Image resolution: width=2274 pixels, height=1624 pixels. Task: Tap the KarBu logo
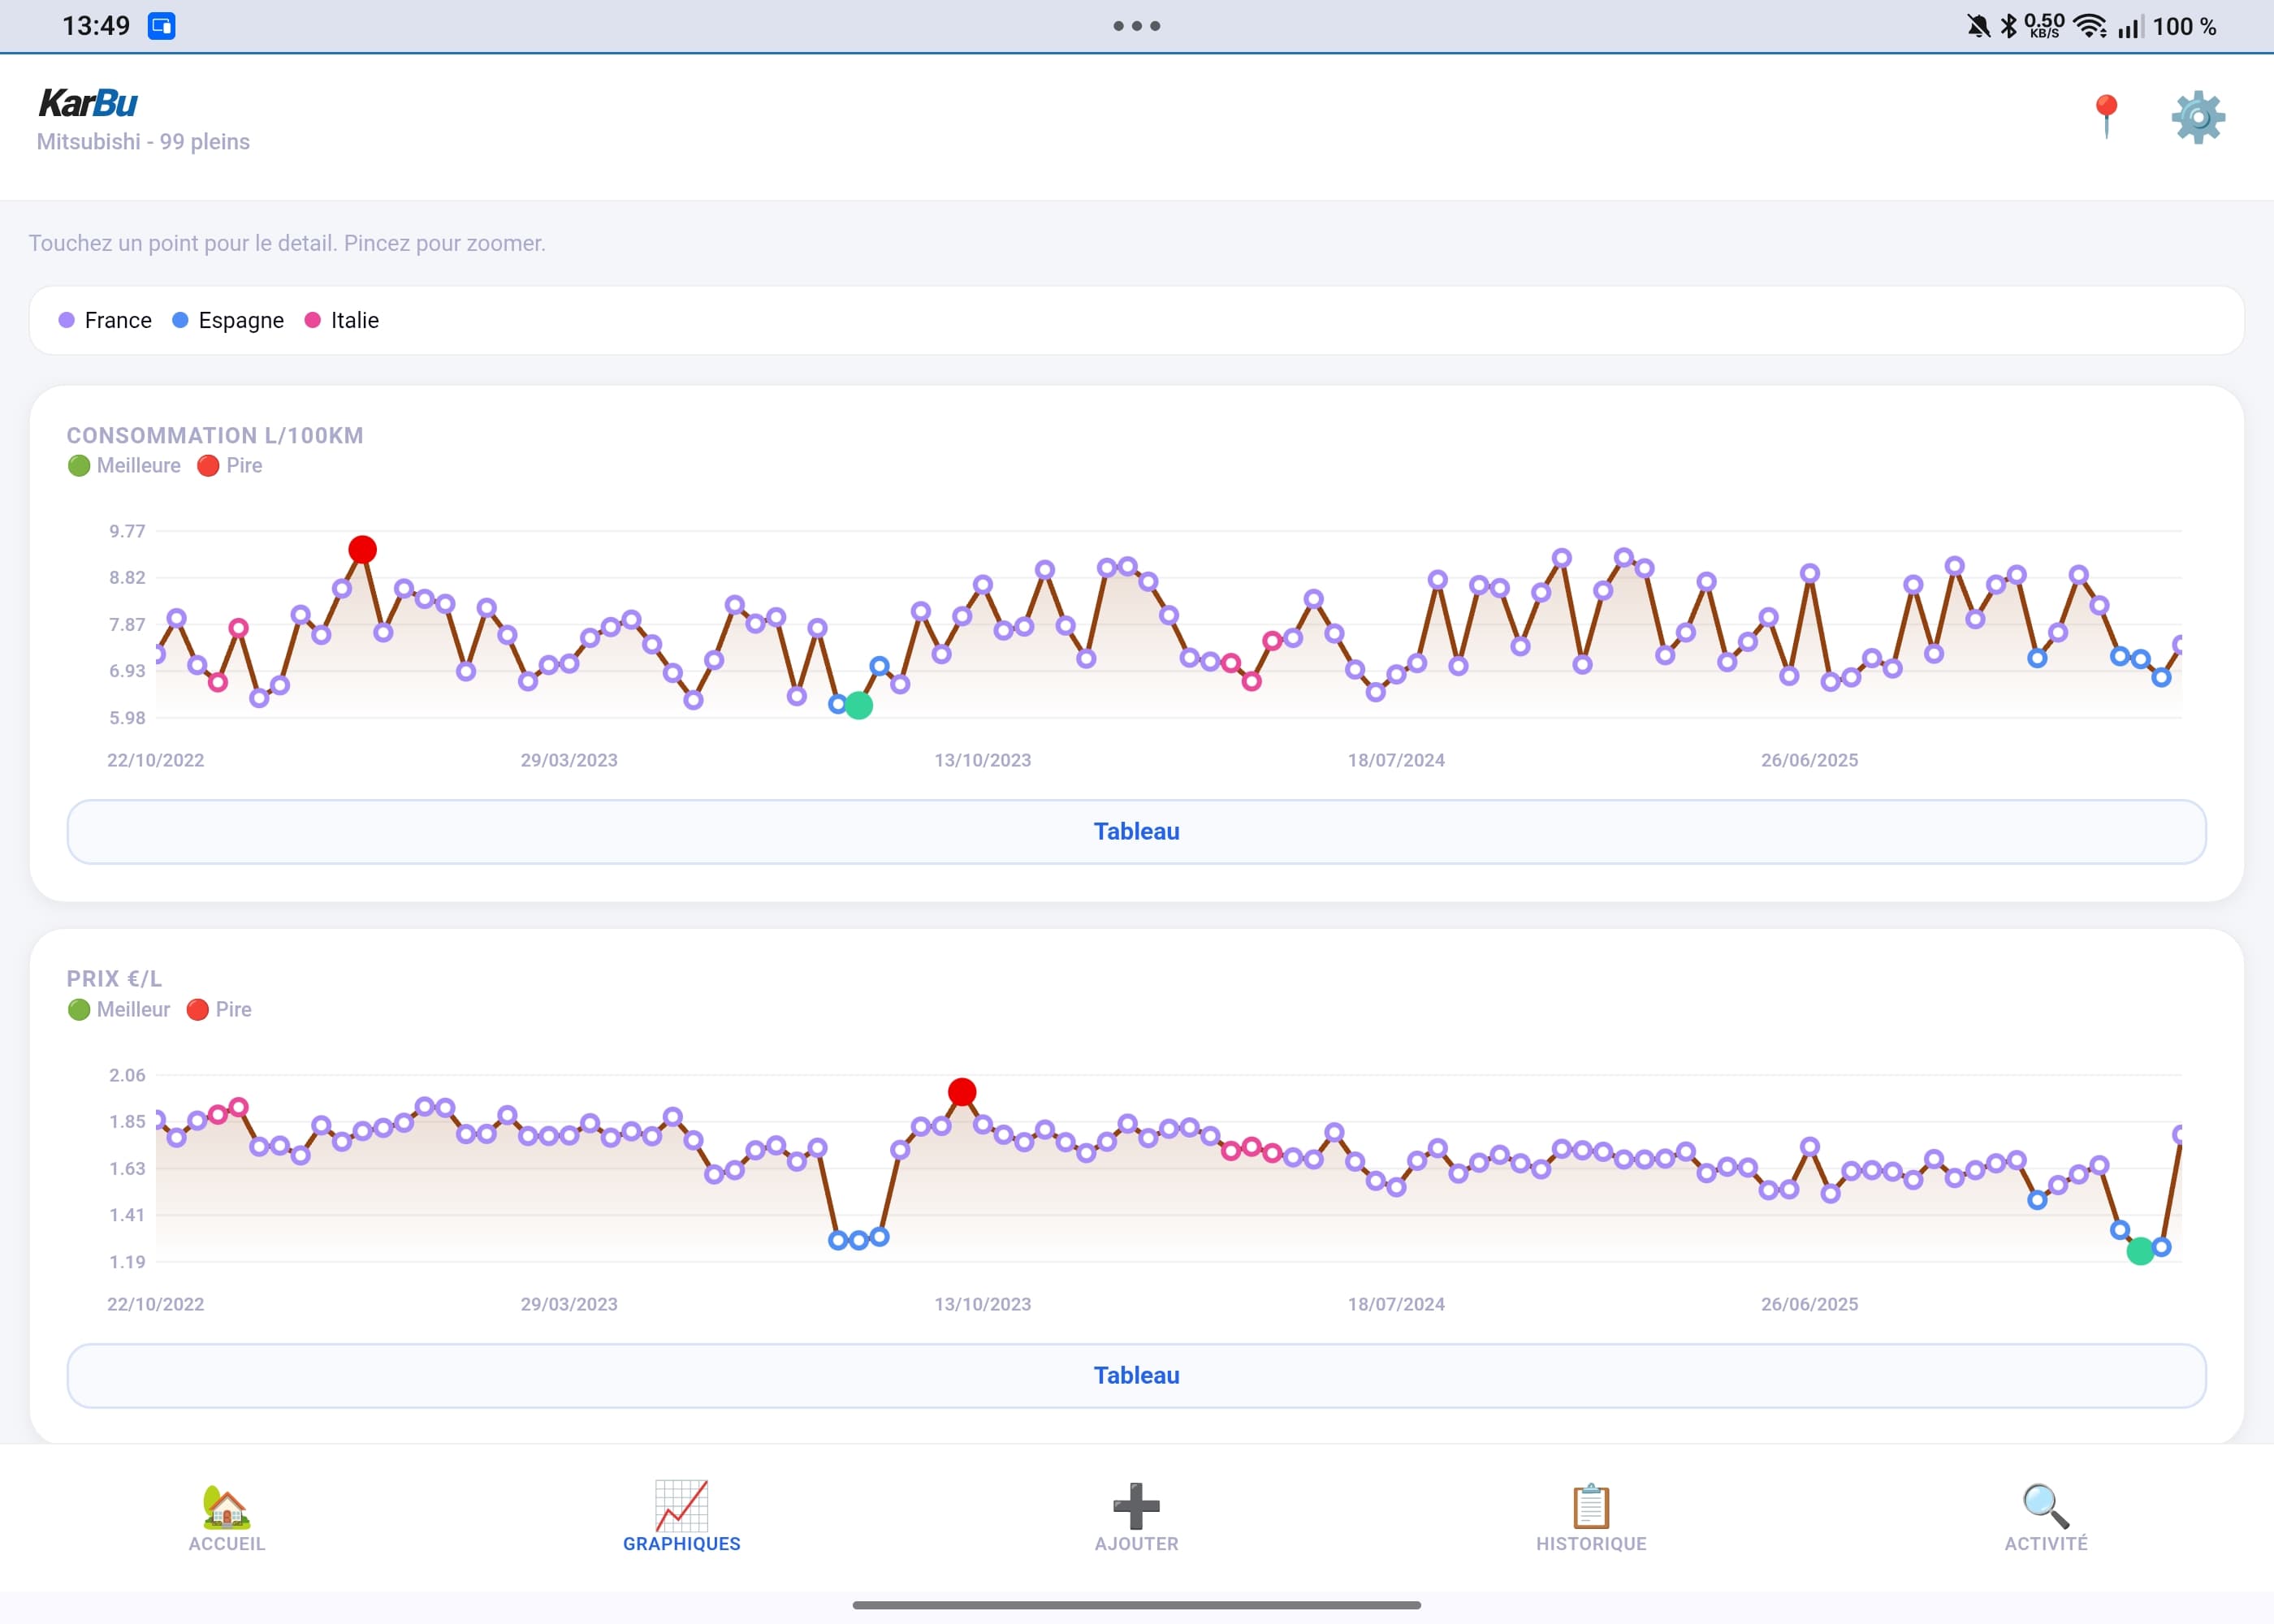[88, 103]
